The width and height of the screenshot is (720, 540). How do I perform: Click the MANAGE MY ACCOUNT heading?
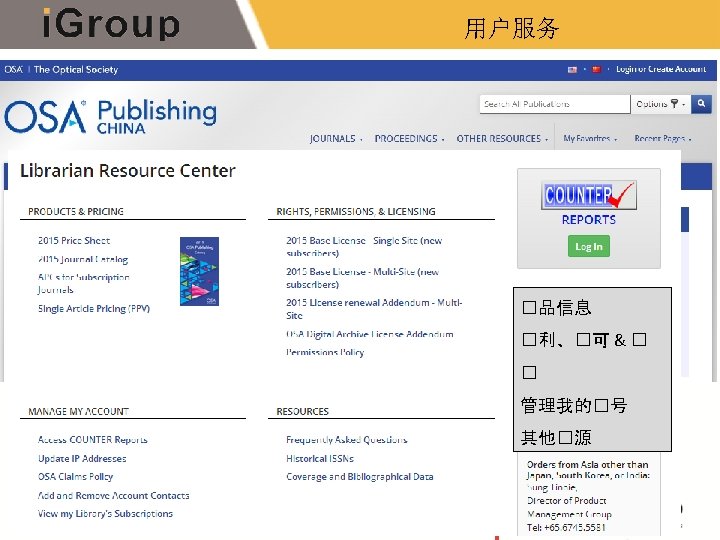pos(79,411)
